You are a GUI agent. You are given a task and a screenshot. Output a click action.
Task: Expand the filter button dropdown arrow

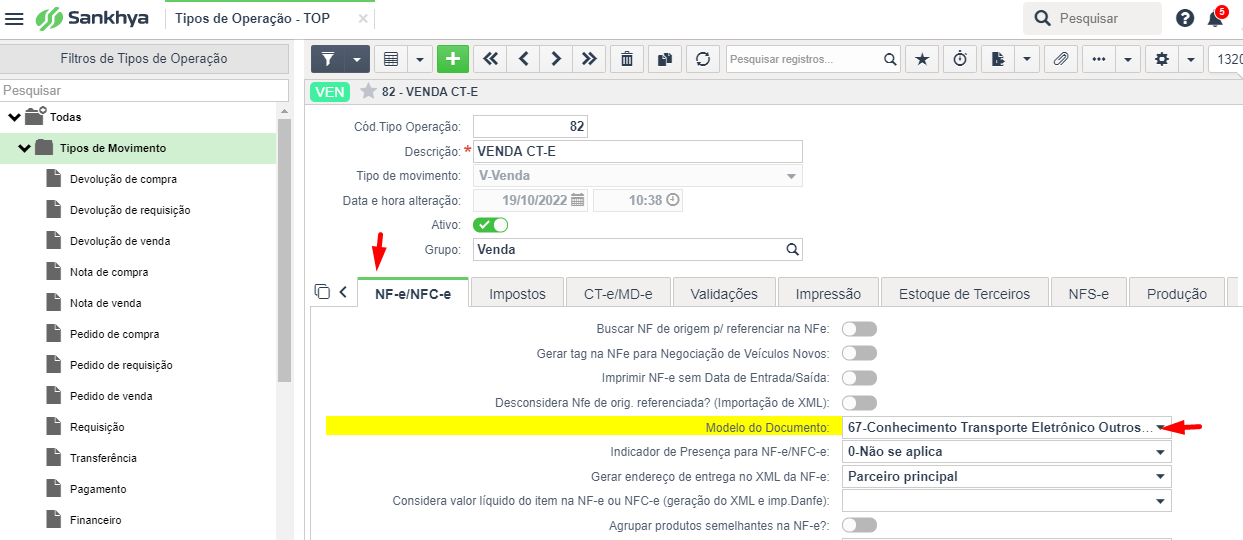[x=357, y=59]
